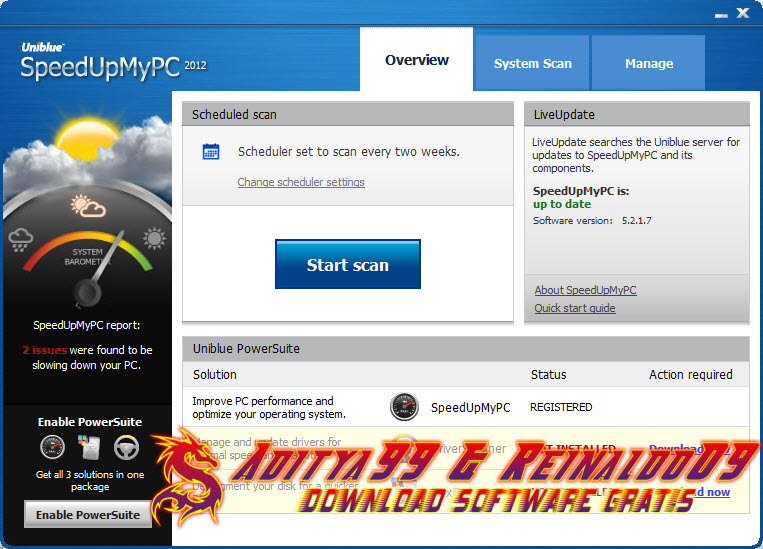Image resolution: width=763 pixels, height=549 pixels.
Task: Click the Uniblue SpeedUpMyPC 2012 logo
Action: point(113,61)
